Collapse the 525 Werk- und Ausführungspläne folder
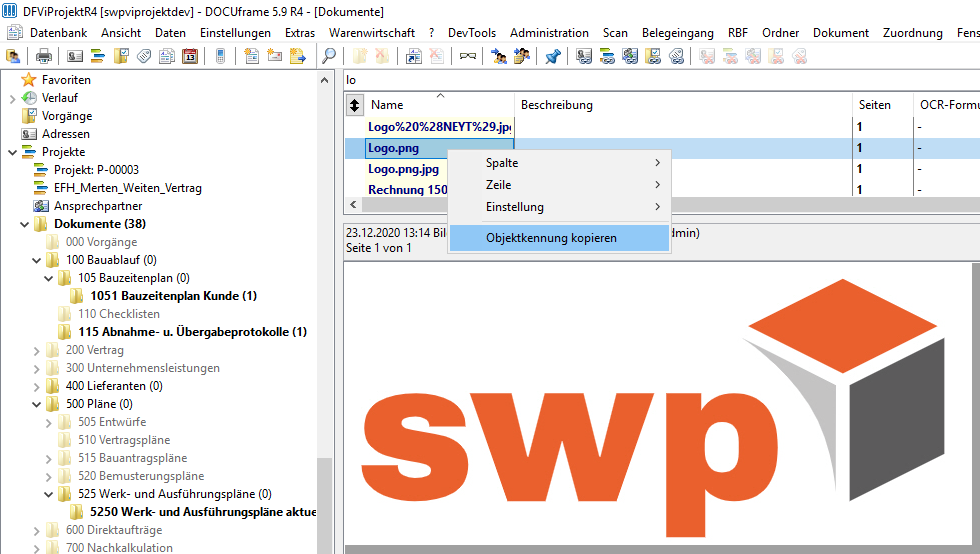 coord(48,495)
